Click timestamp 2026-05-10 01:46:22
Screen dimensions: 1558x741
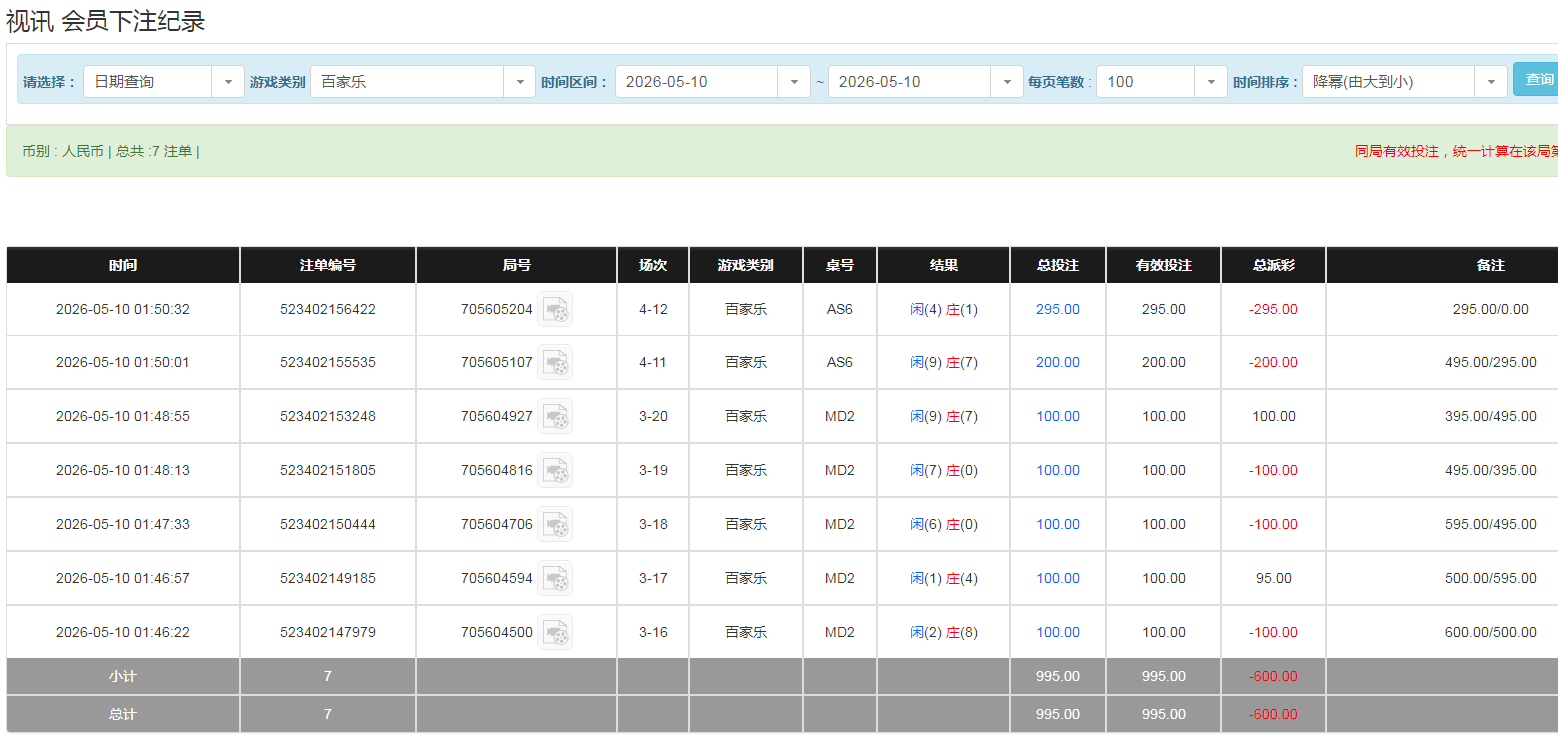(123, 633)
